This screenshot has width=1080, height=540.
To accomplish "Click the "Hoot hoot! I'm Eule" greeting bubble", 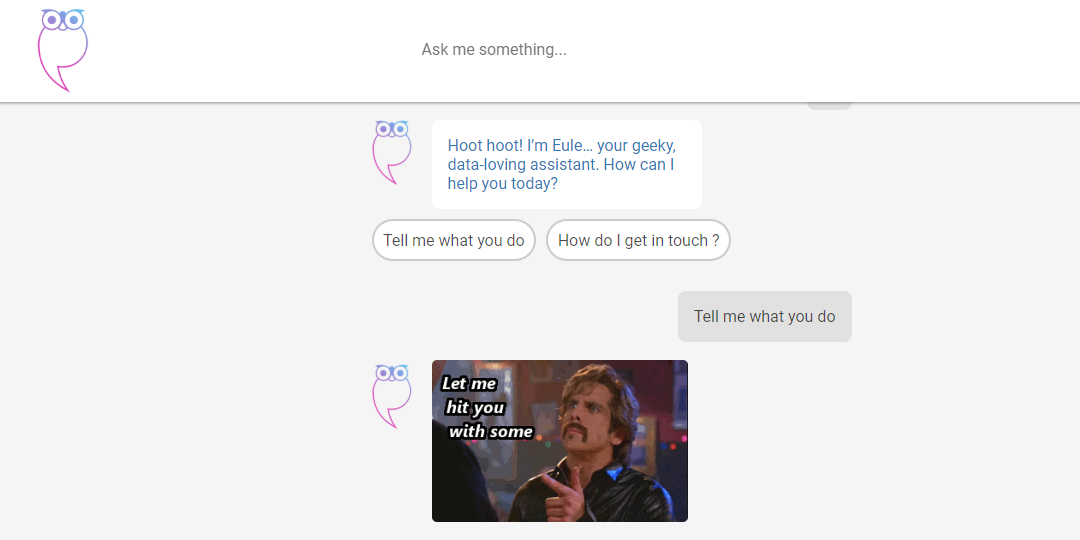I will tap(567, 165).
